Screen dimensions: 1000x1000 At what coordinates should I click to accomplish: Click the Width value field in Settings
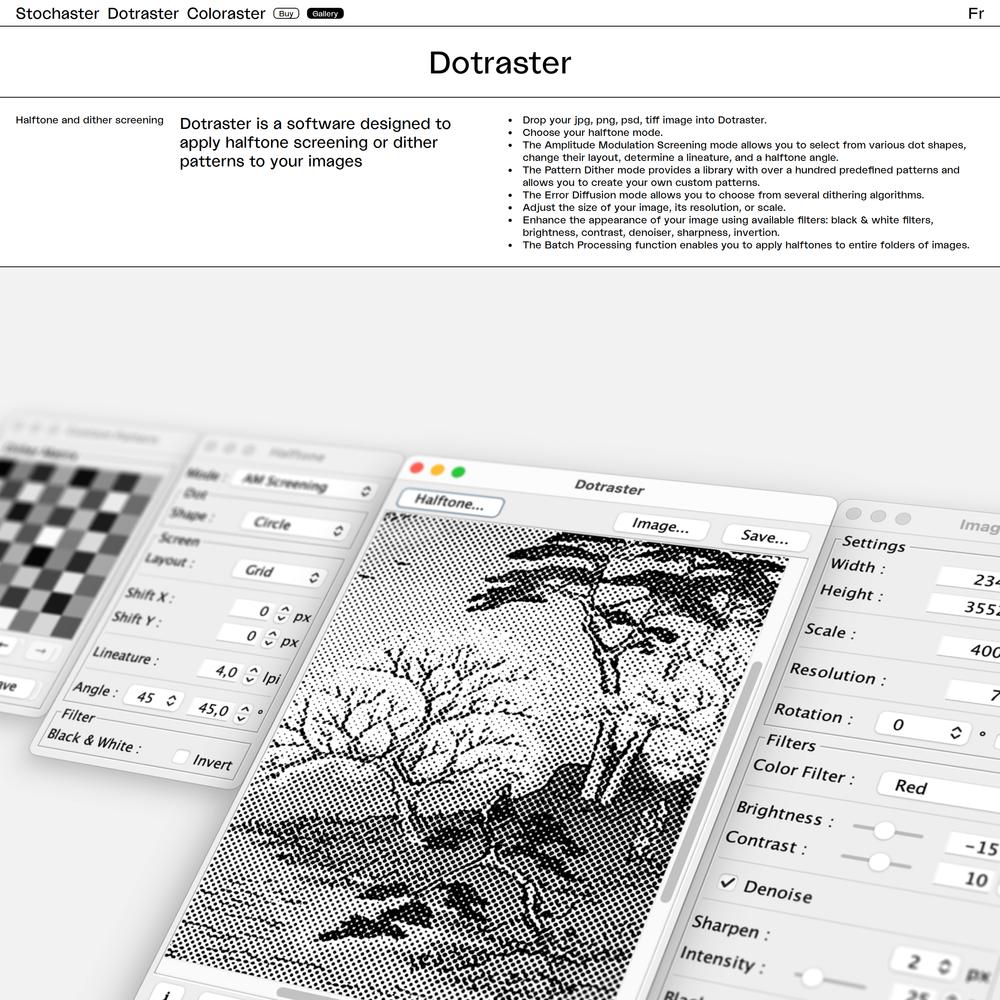click(x=969, y=579)
